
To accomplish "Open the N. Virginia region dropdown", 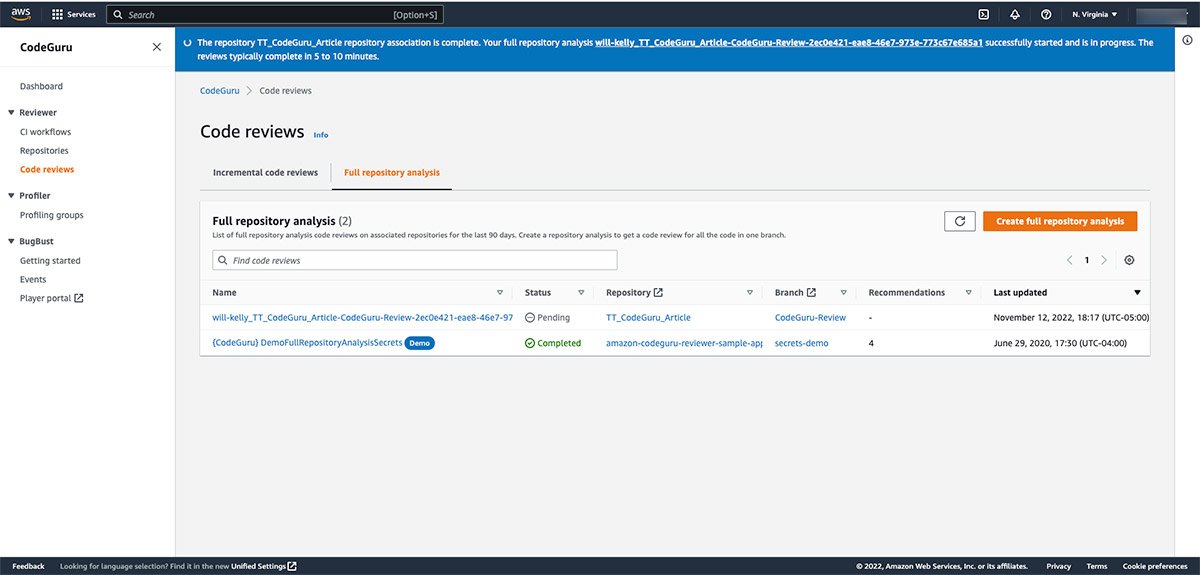I will click(x=1095, y=15).
